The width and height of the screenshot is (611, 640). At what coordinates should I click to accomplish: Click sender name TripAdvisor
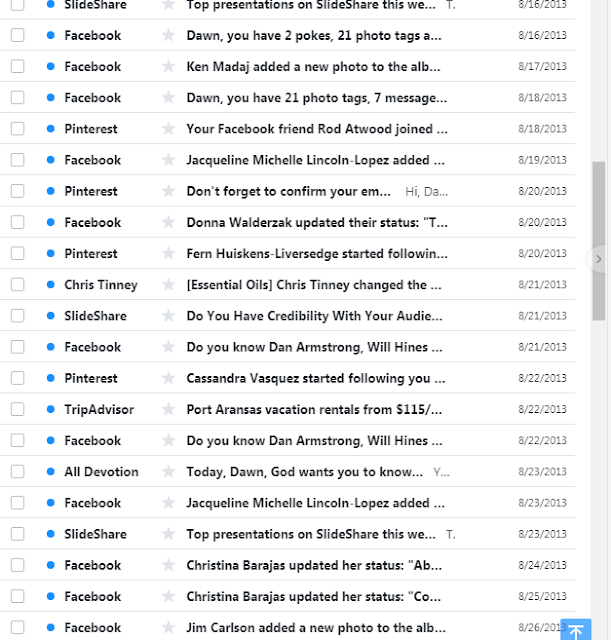(x=99, y=409)
